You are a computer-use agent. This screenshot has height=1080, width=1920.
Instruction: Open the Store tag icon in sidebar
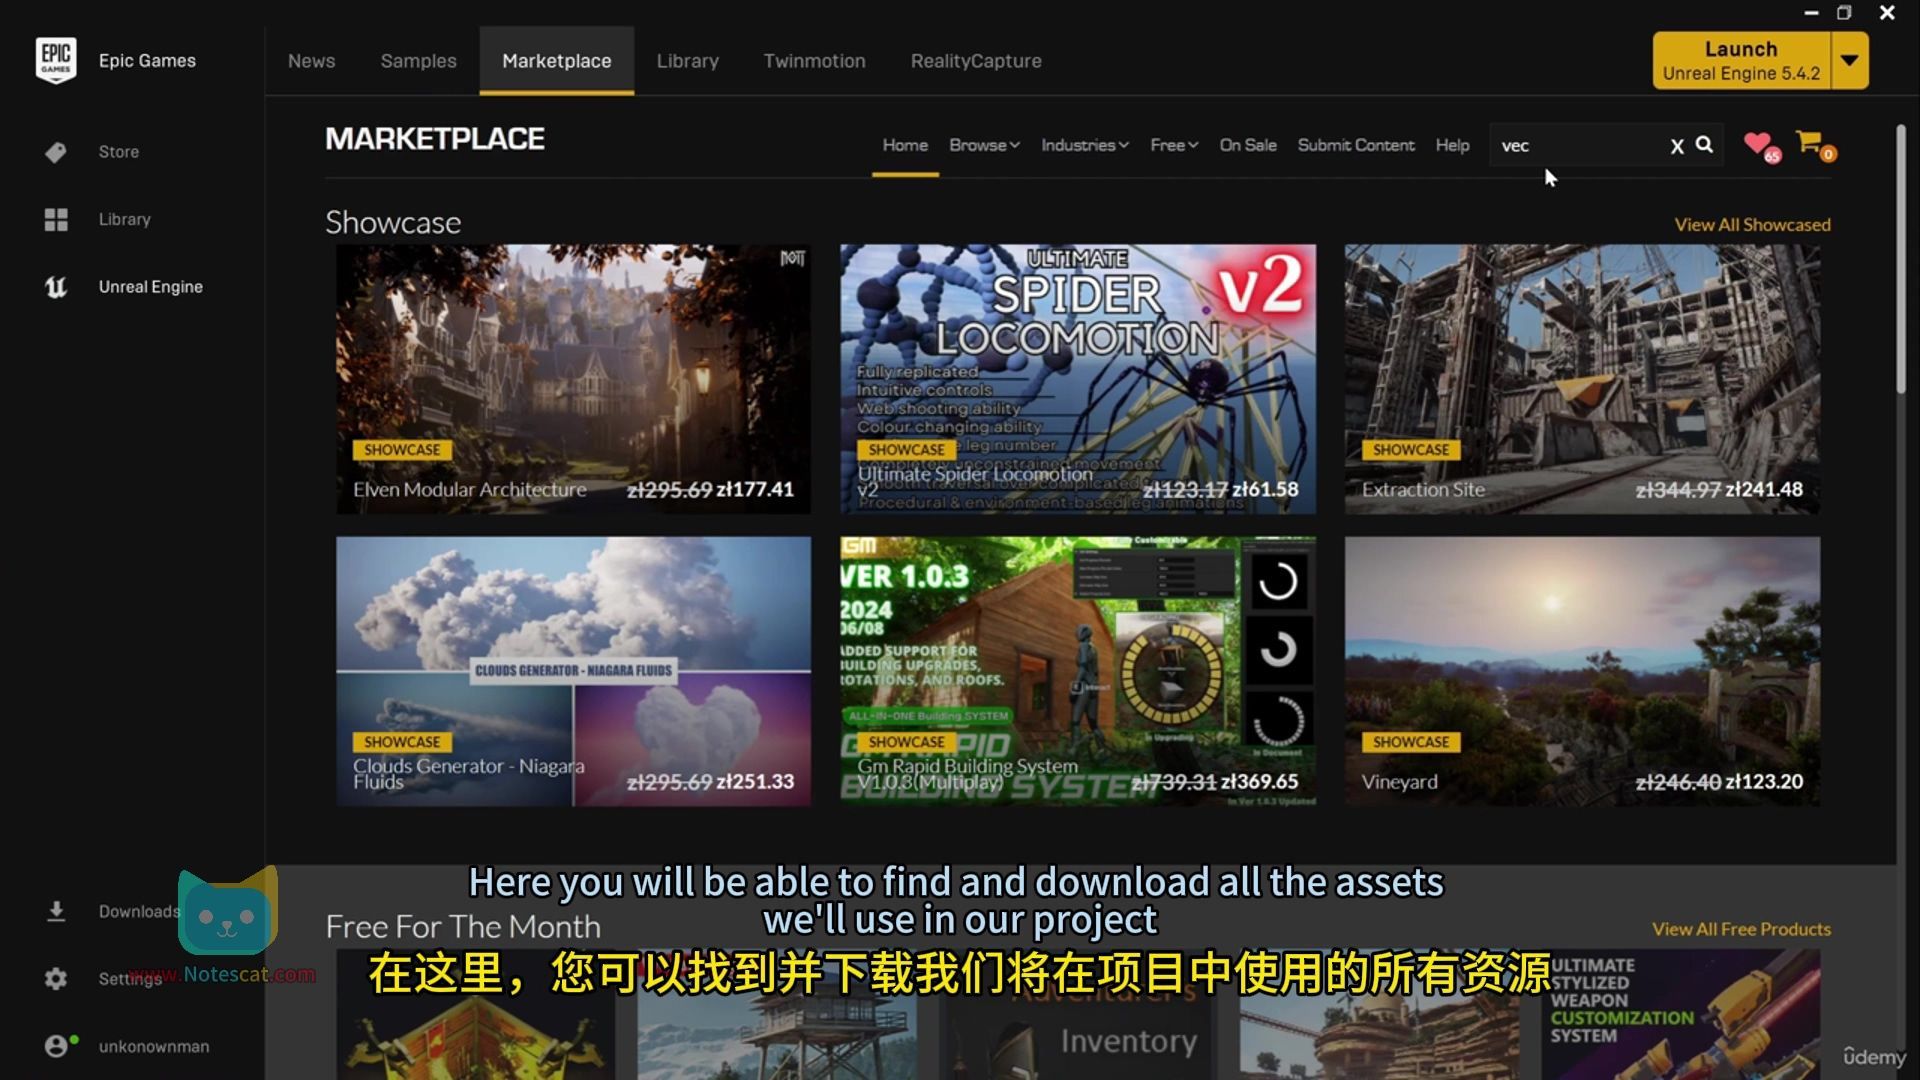pos(56,152)
